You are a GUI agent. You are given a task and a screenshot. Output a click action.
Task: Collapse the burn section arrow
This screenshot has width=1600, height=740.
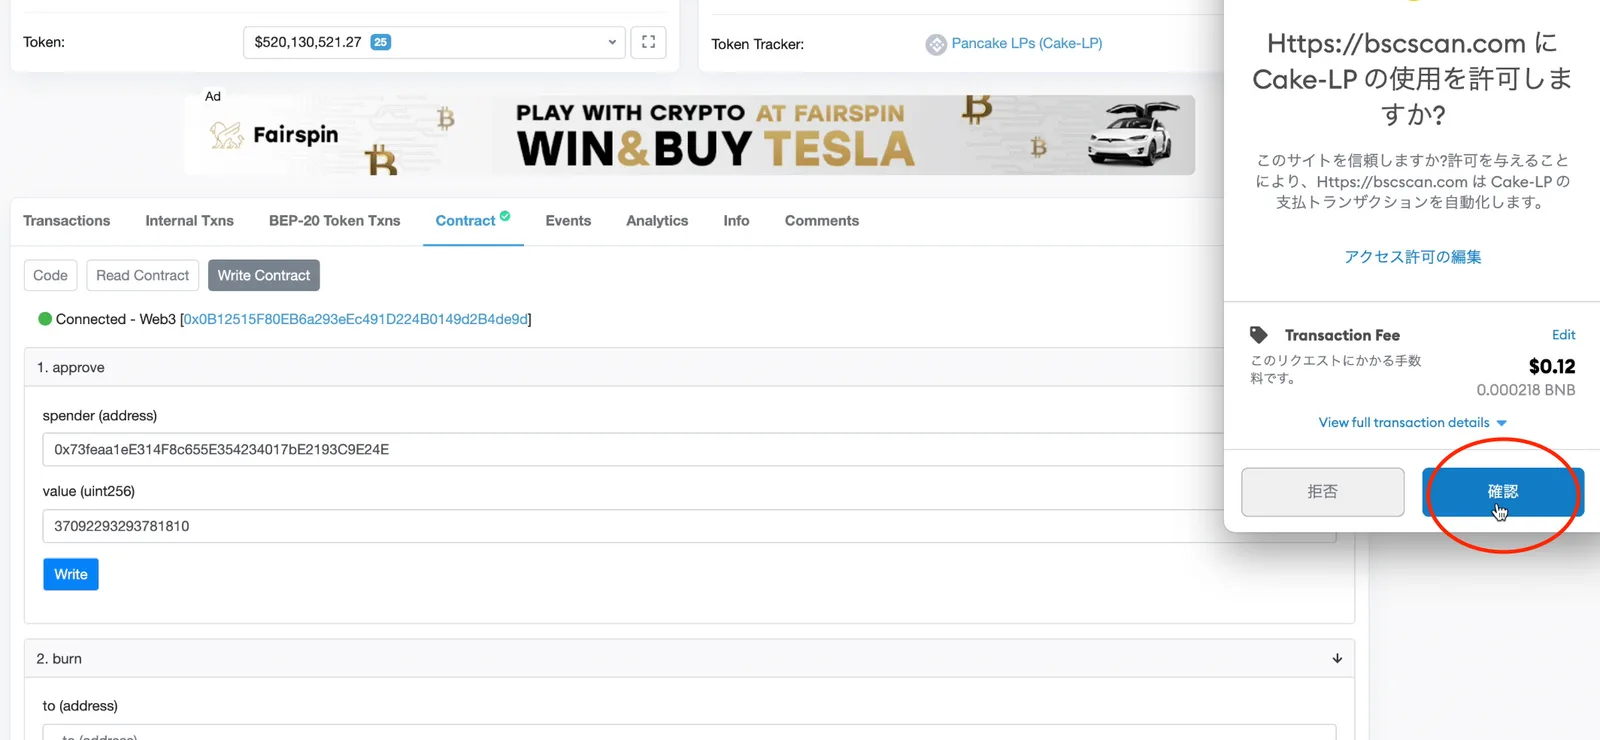click(1337, 658)
